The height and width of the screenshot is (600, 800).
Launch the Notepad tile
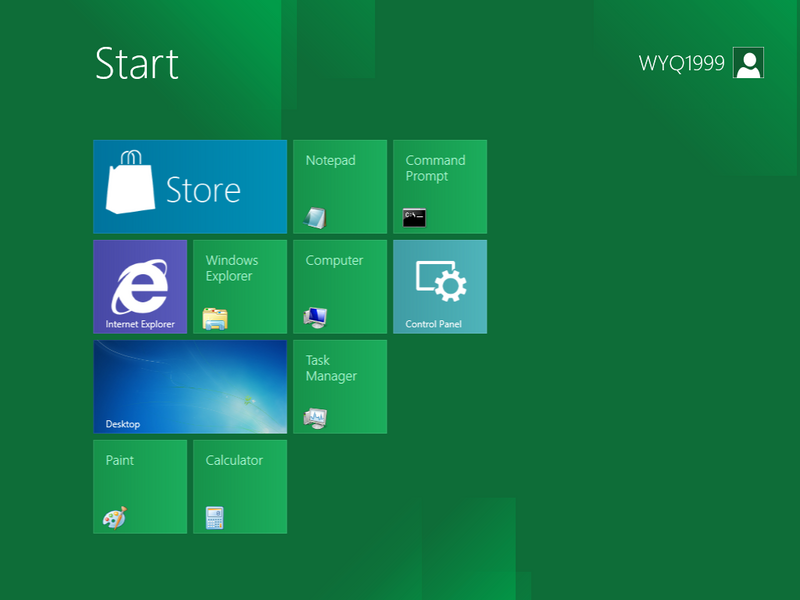click(x=340, y=187)
